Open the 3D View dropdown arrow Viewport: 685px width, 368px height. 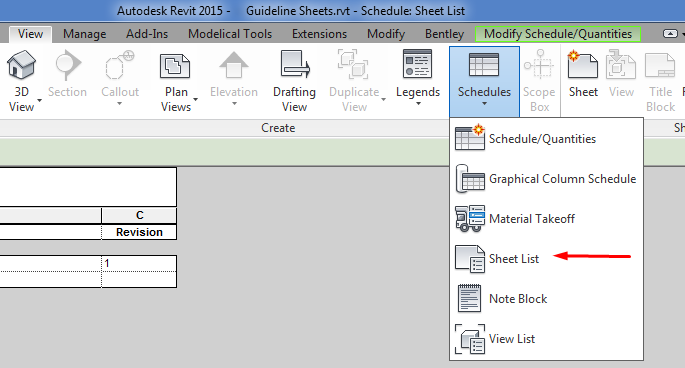39,101
